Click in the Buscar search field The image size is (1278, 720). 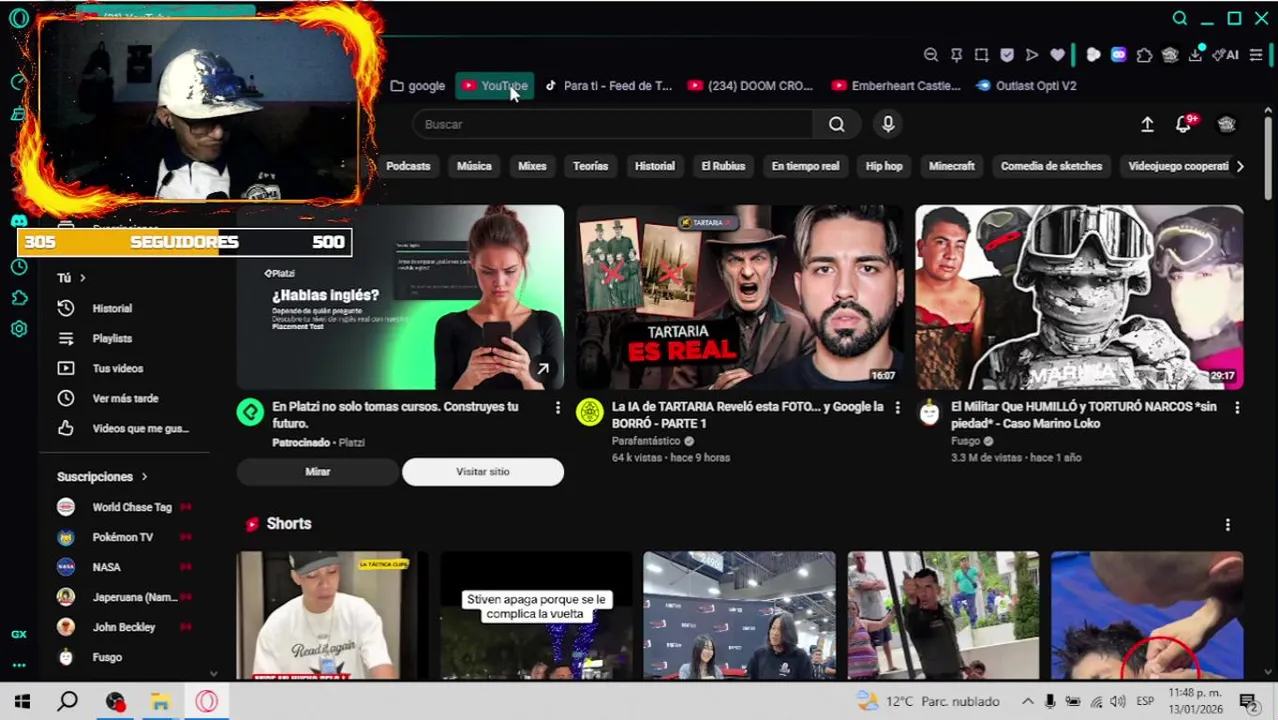coord(614,124)
